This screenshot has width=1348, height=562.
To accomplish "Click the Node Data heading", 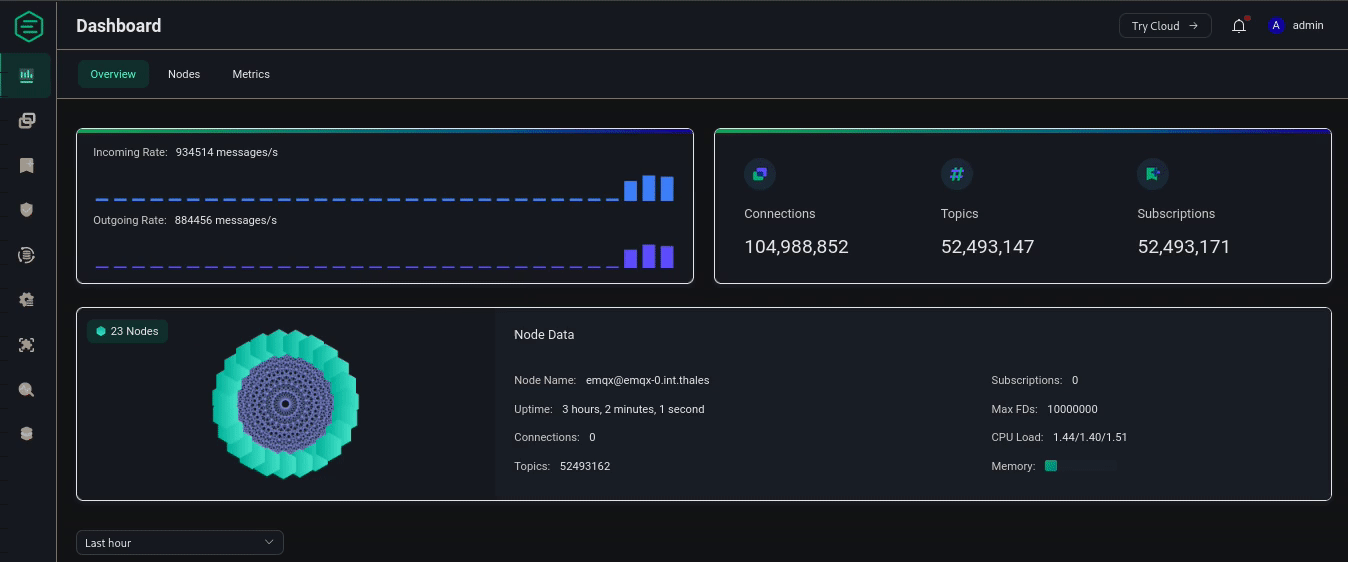I will click(544, 335).
